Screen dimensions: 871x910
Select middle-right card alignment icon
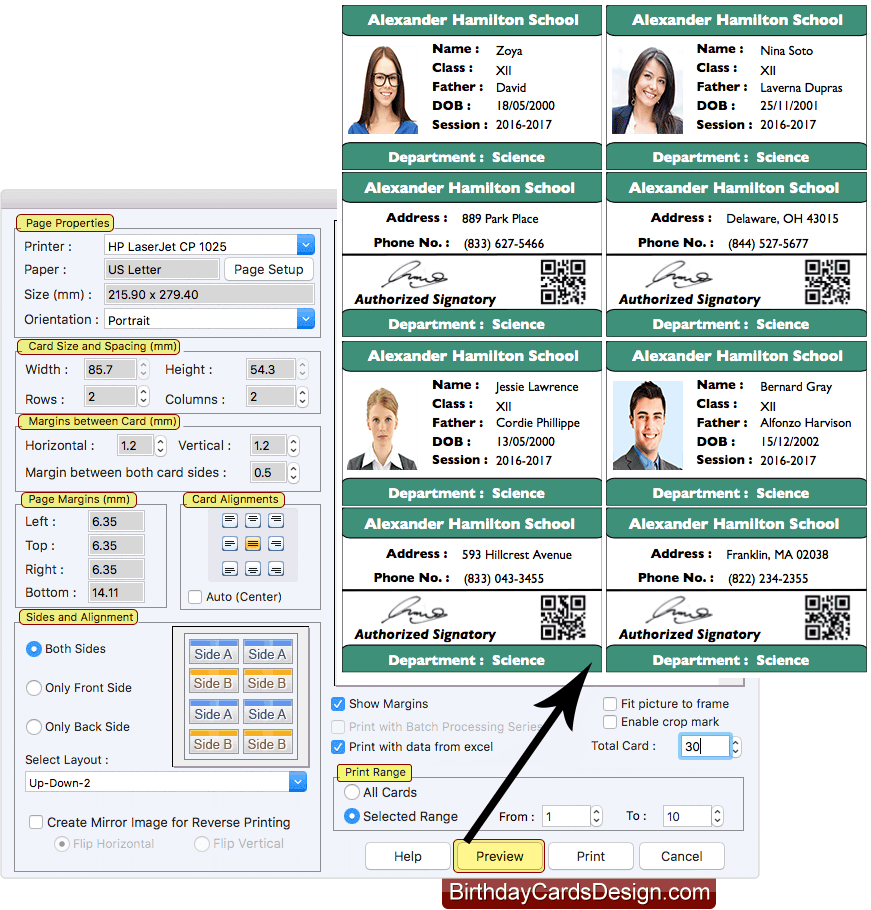coord(276,544)
